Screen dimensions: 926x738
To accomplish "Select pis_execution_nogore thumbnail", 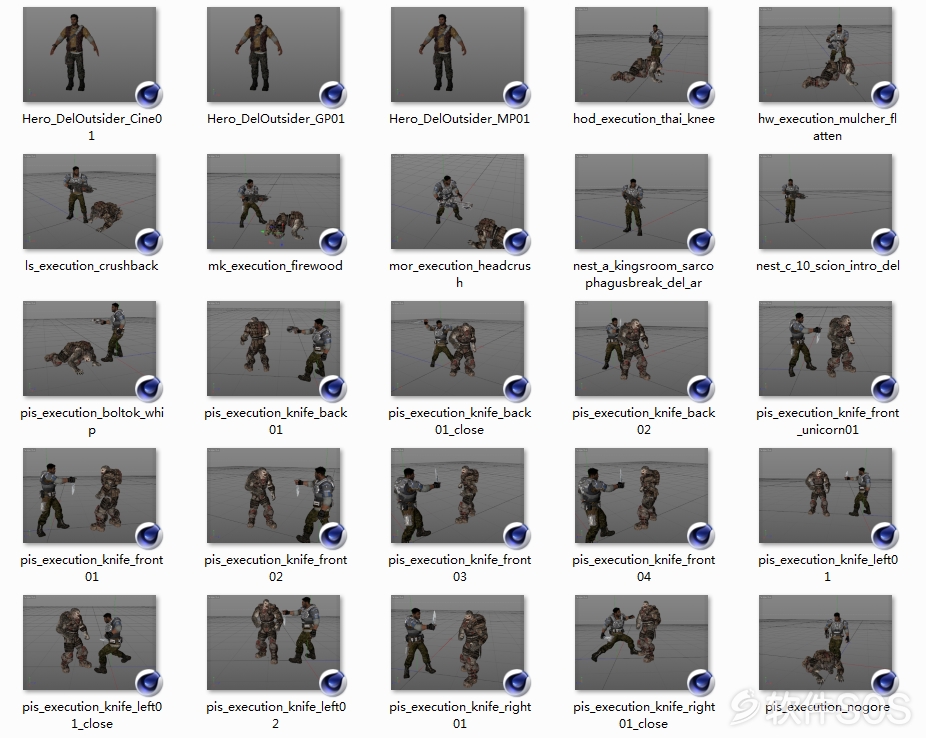I will [826, 642].
